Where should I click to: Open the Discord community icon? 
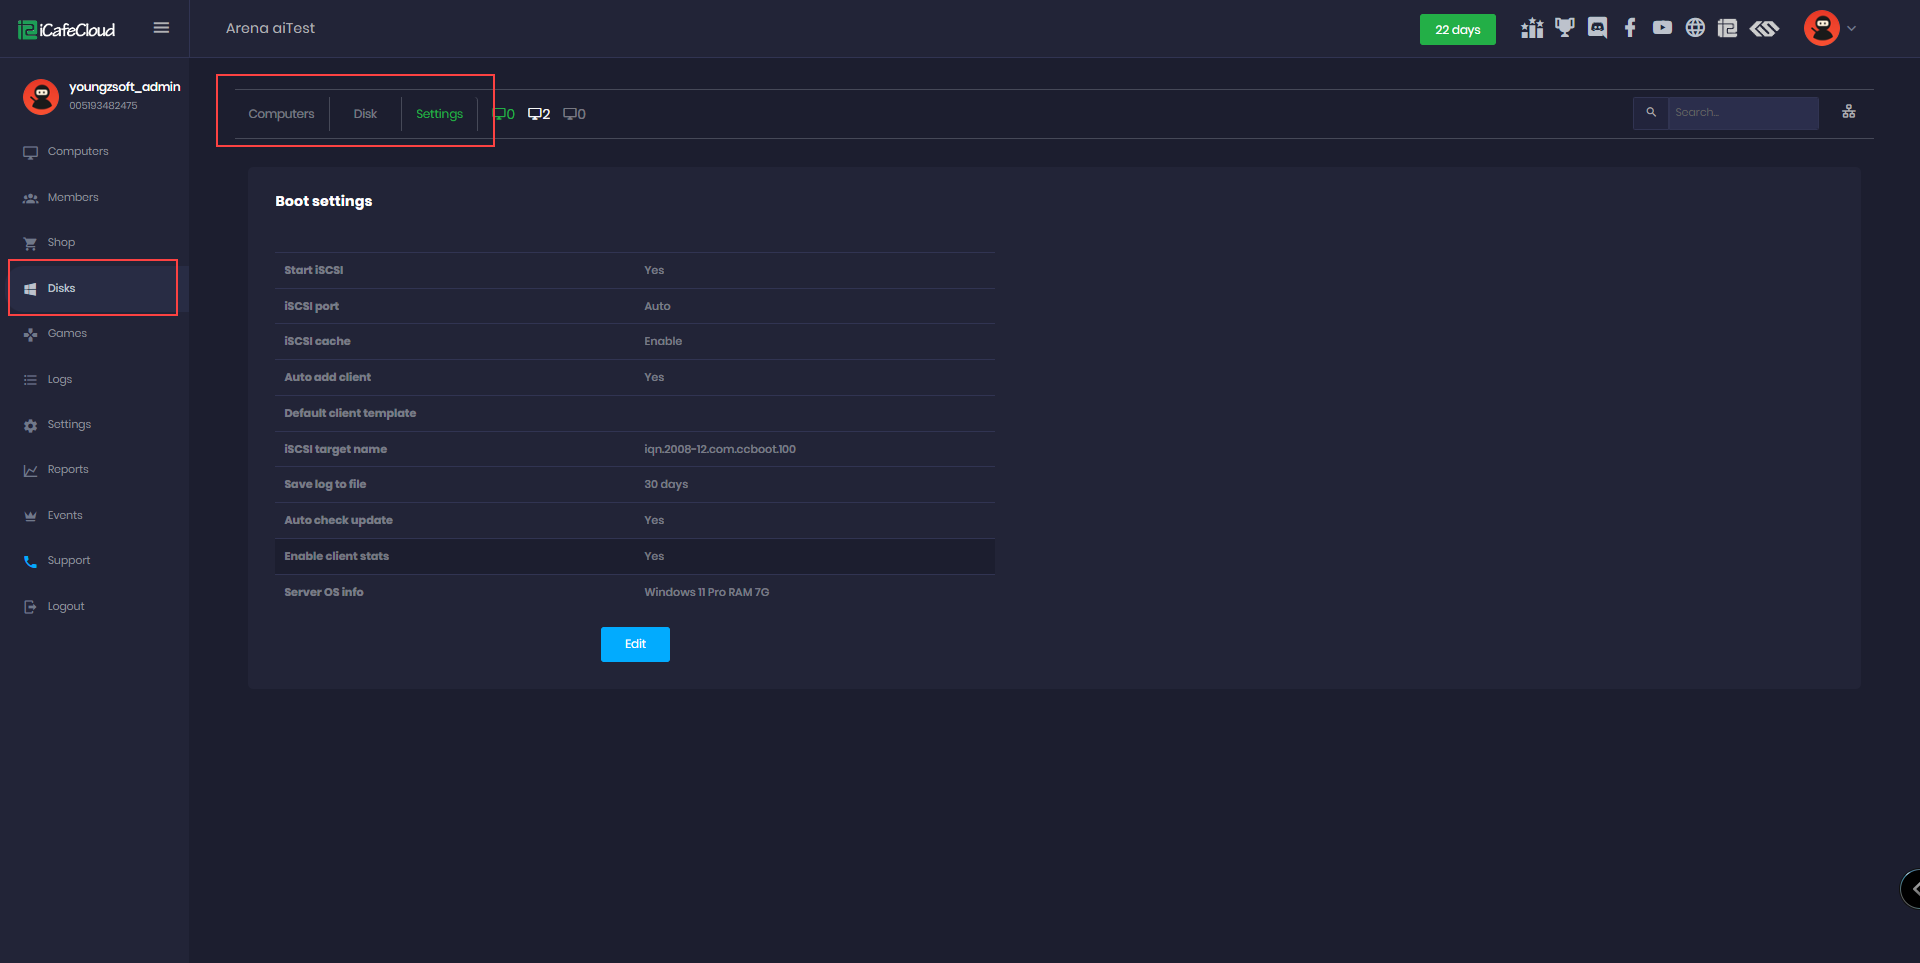click(1597, 28)
